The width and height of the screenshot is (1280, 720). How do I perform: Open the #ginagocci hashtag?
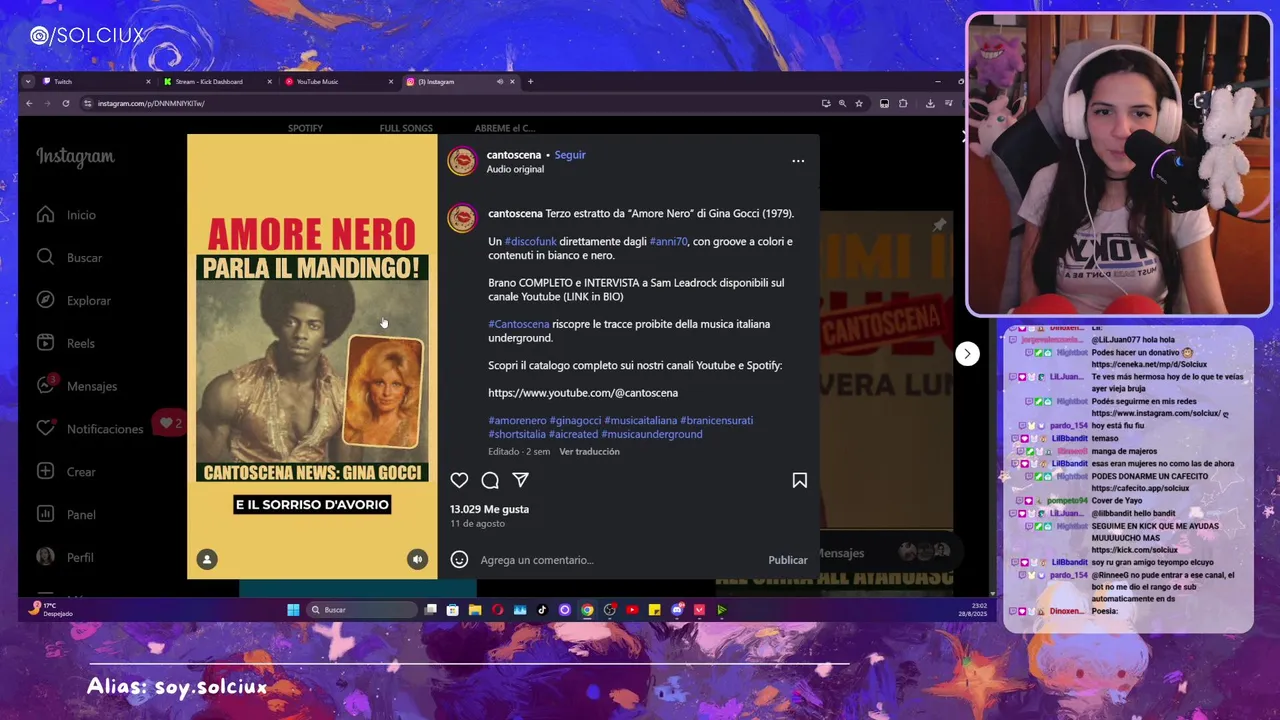575,421
